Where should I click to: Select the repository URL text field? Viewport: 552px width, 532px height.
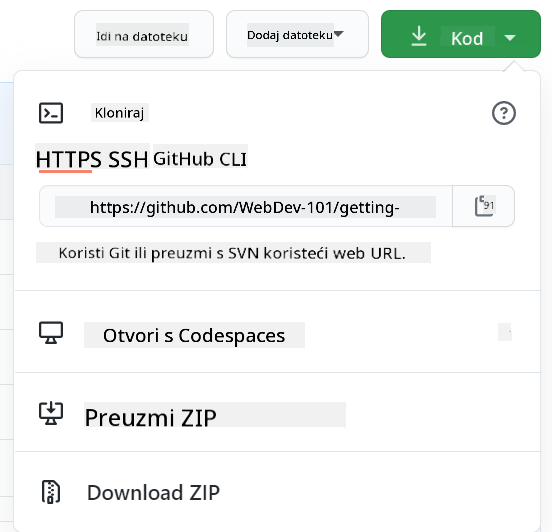point(246,206)
